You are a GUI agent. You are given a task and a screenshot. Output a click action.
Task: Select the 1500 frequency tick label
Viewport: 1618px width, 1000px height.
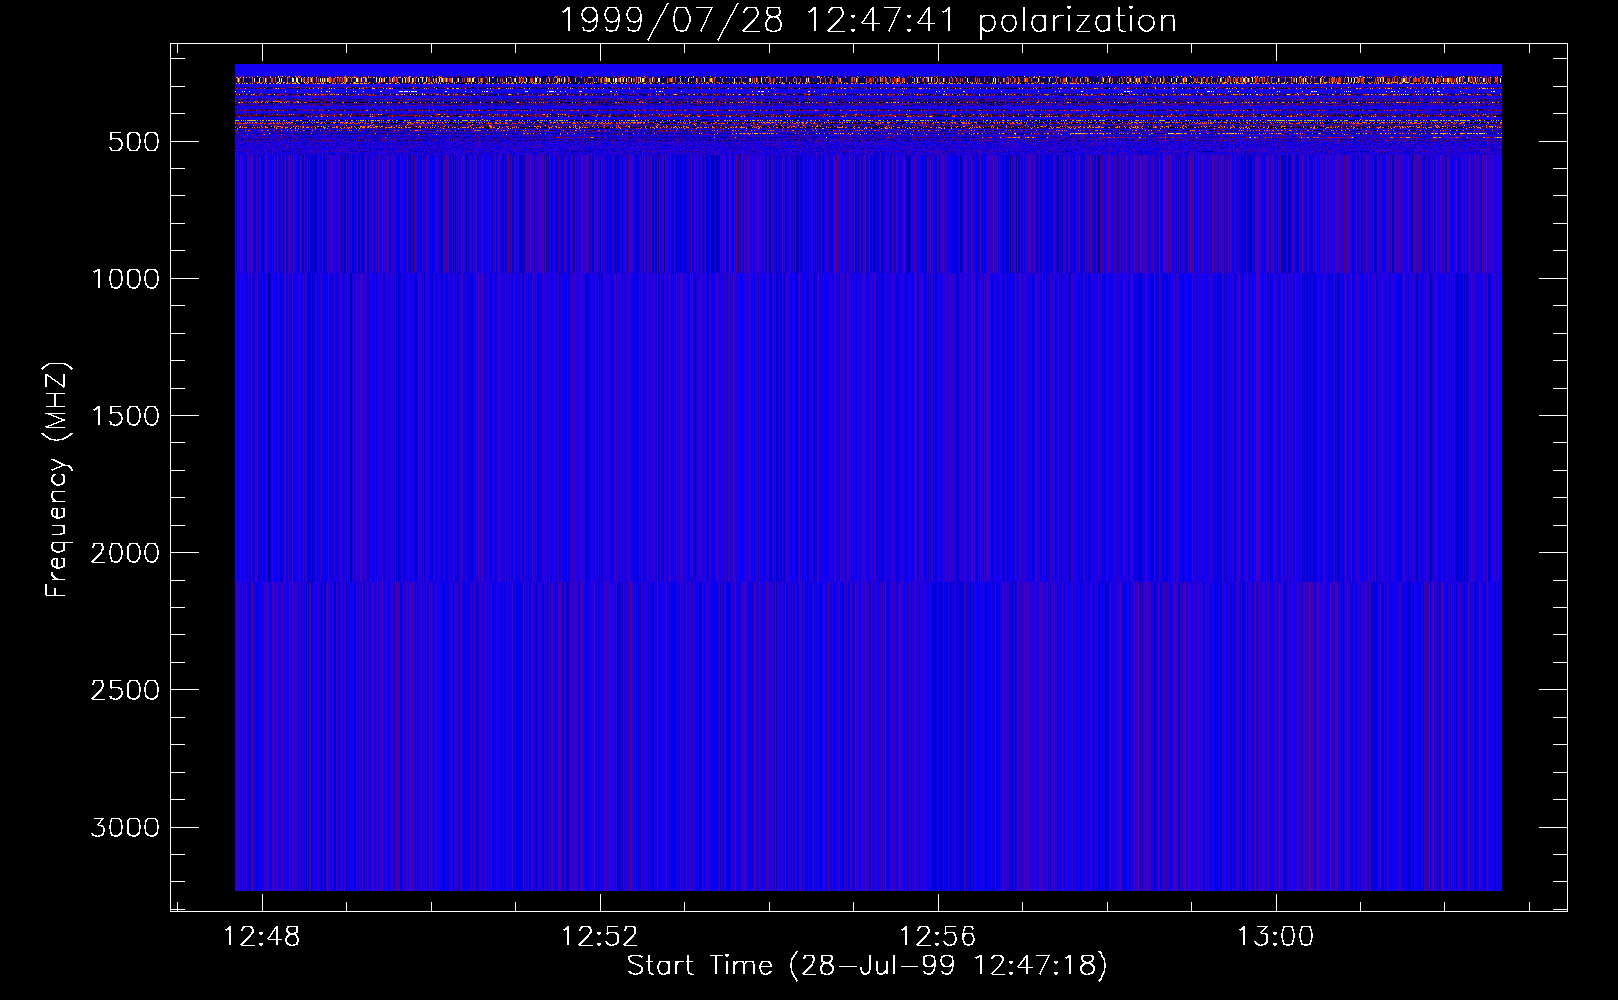[125, 416]
